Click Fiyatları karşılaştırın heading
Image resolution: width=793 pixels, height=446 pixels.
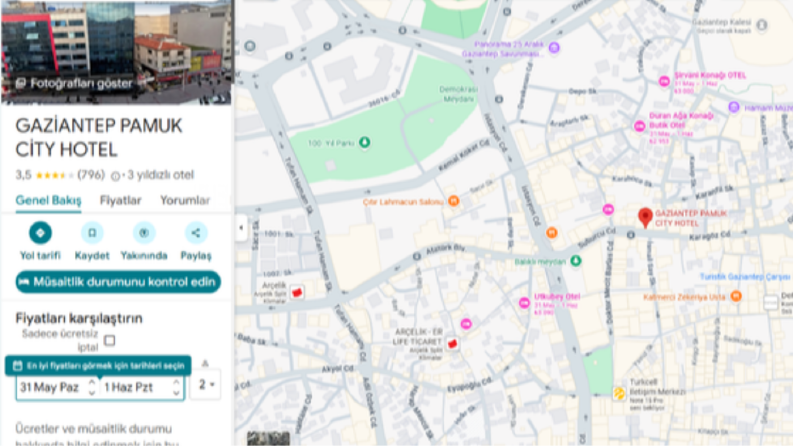click(x=79, y=318)
